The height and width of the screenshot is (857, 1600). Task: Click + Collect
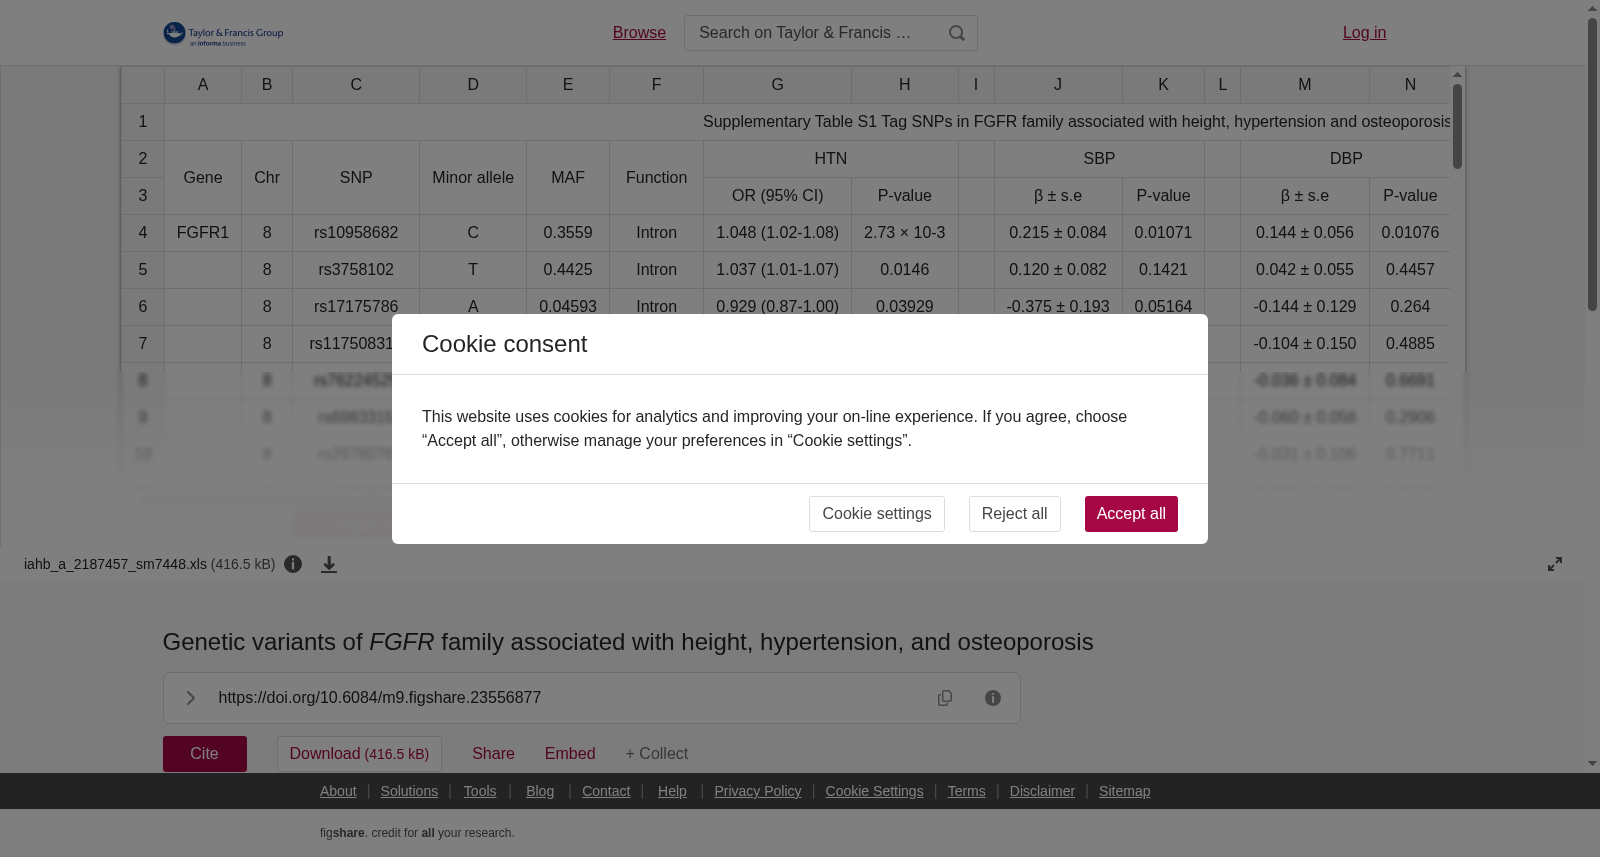coord(657,754)
